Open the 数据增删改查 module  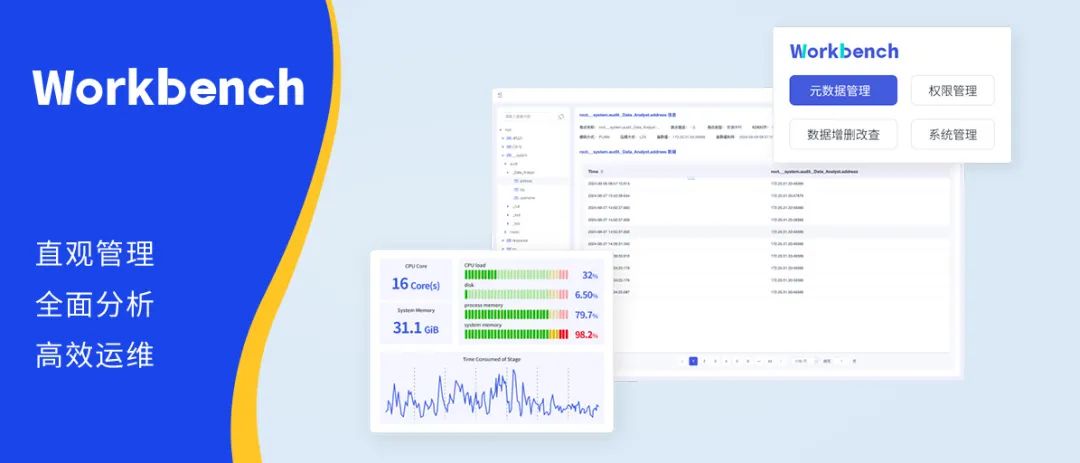click(x=843, y=134)
